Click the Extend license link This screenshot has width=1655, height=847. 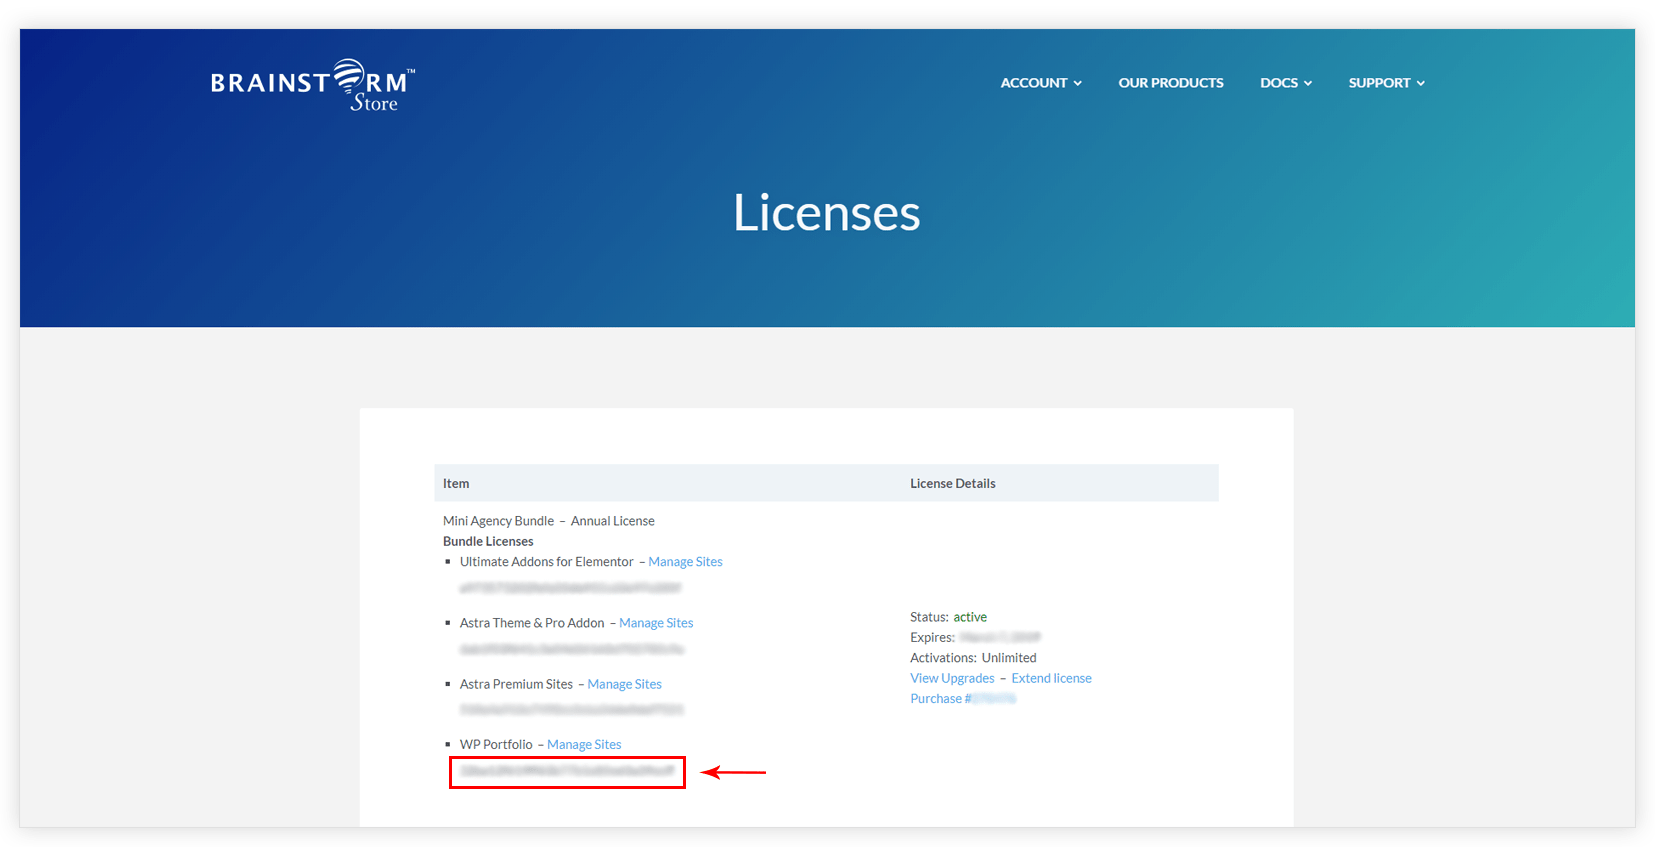tap(1051, 678)
